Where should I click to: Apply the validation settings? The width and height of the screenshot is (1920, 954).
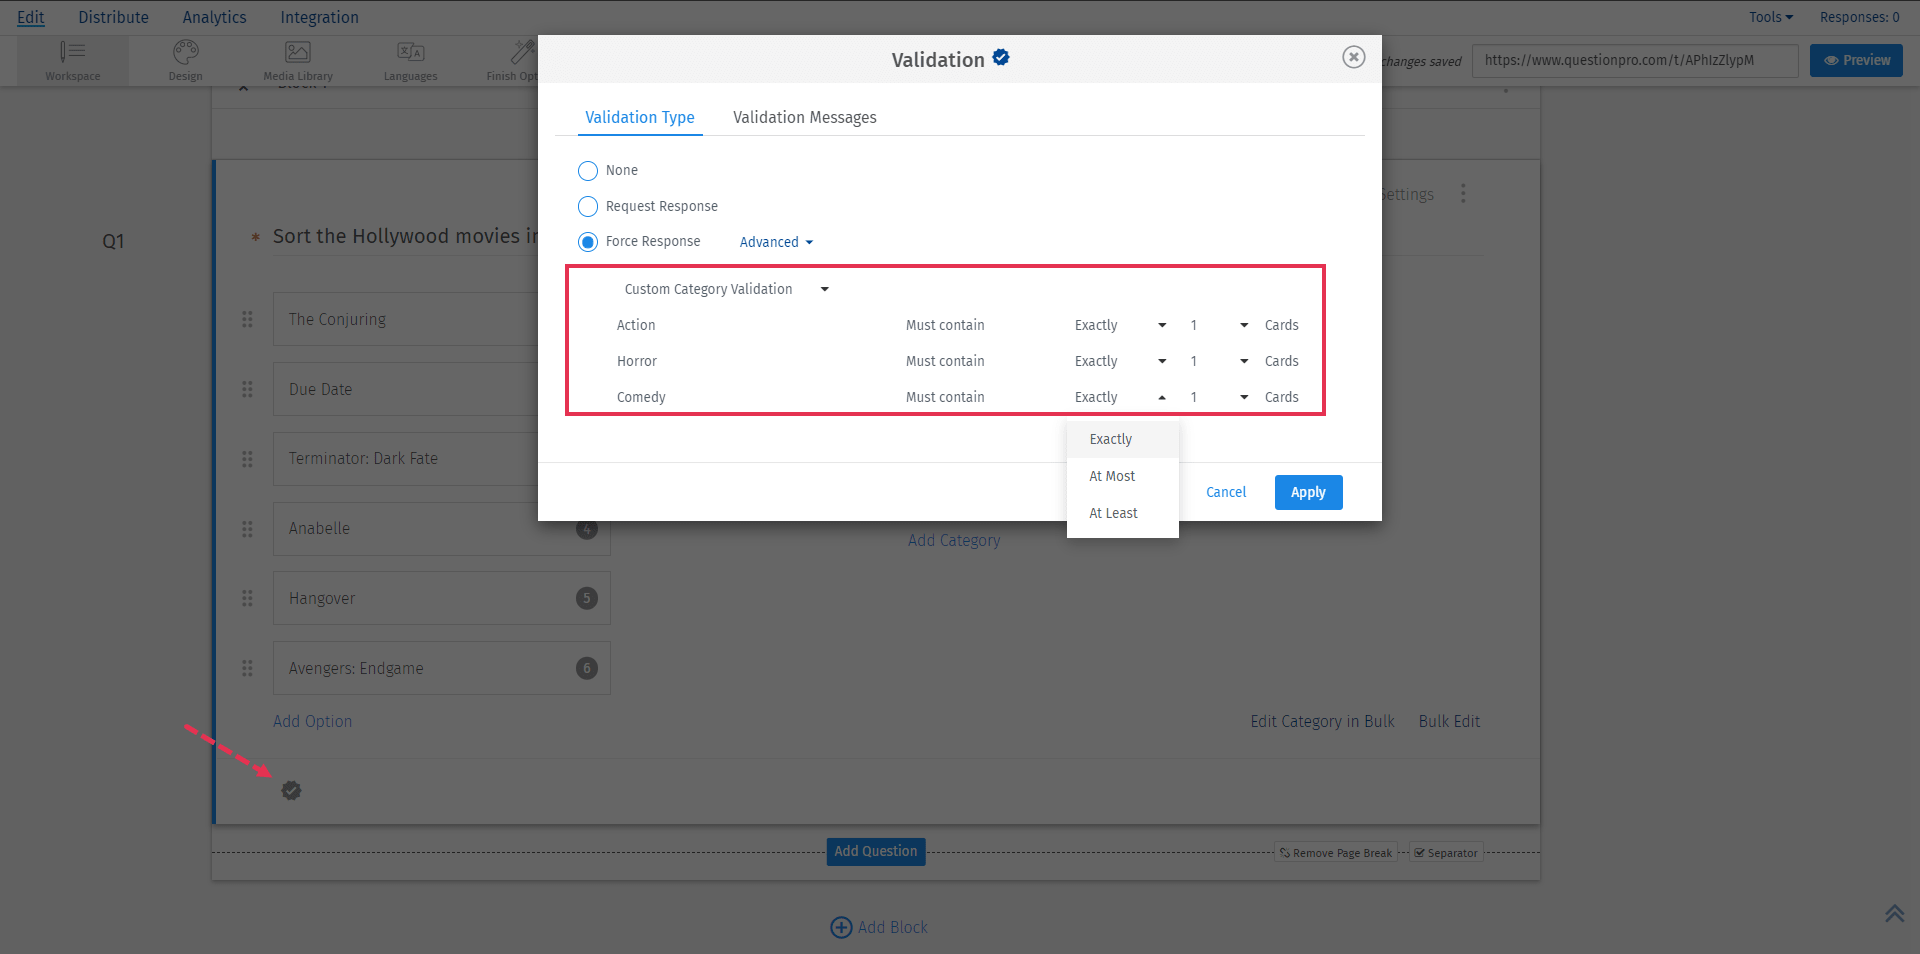(x=1308, y=492)
